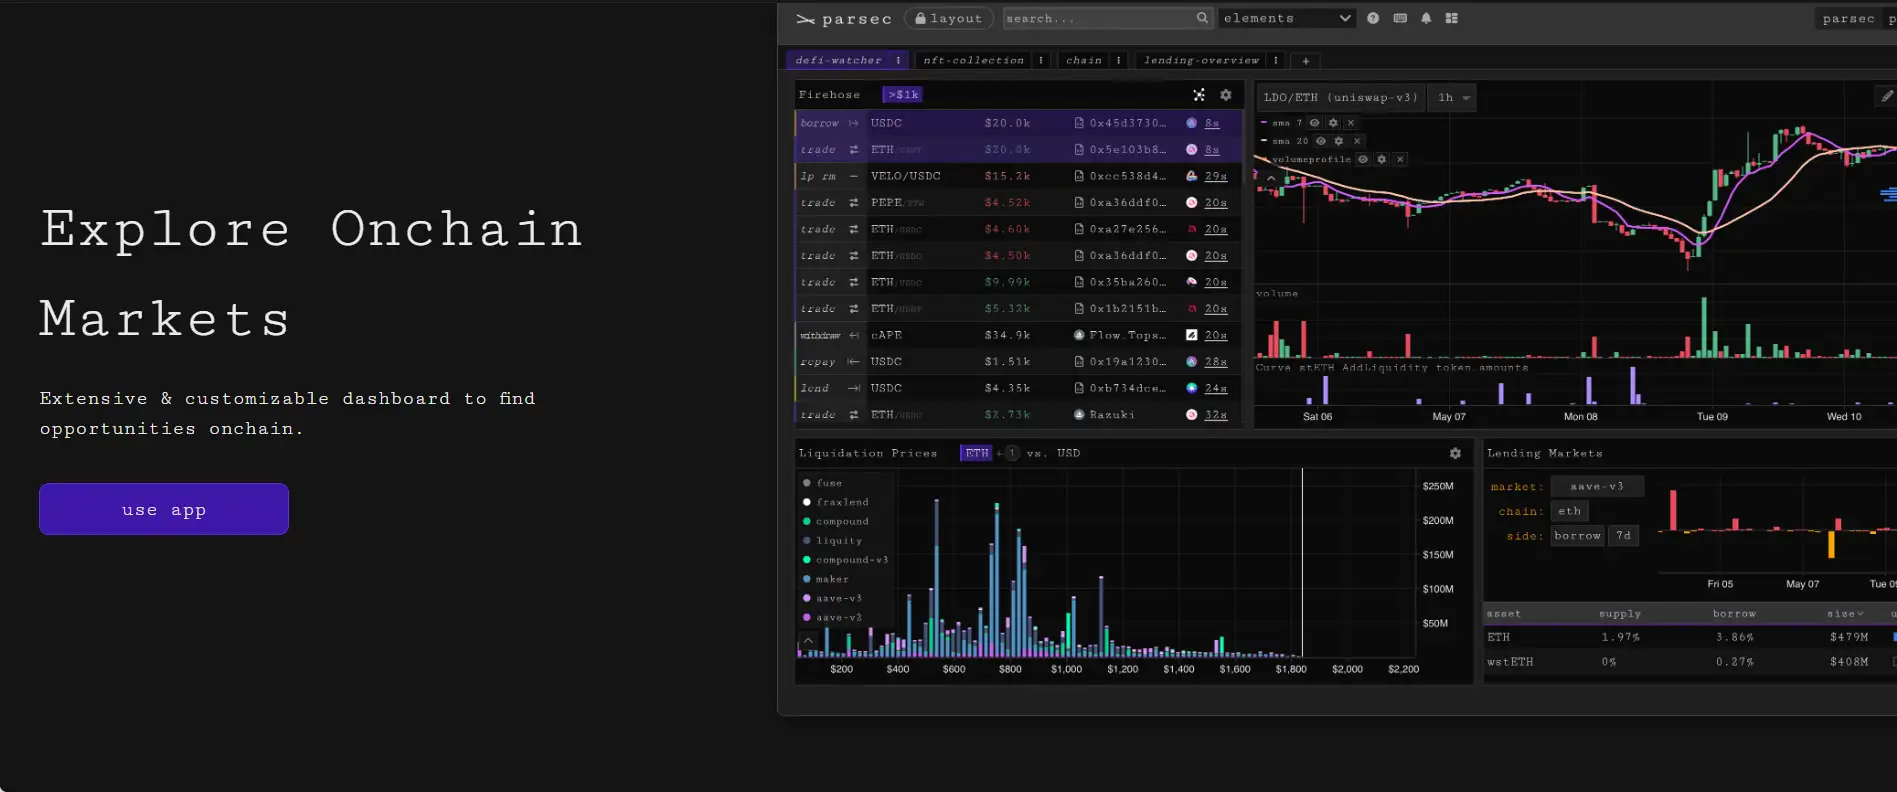Open the aave-v3 market selector
Image resolution: width=1897 pixels, height=792 pixels.
coord(1596,486)
